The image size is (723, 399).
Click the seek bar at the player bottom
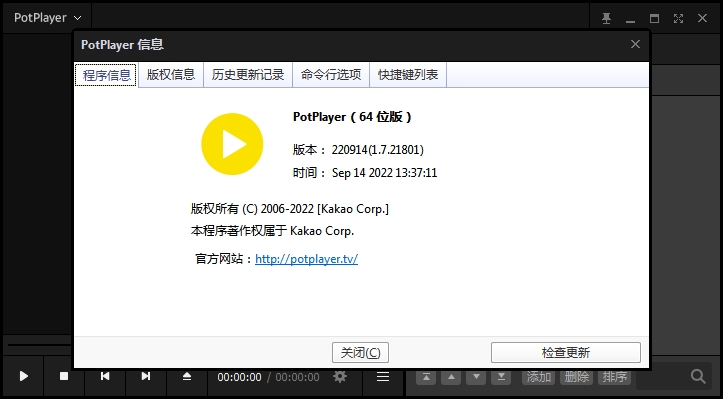click(39, 345)
